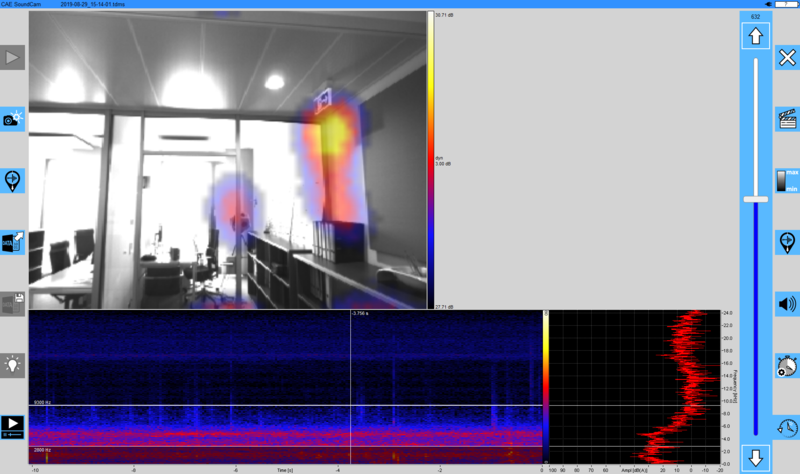Click the acoustic image color scale bar
The height and width of the screenshot is (474, 800).
tap(430, 160)
